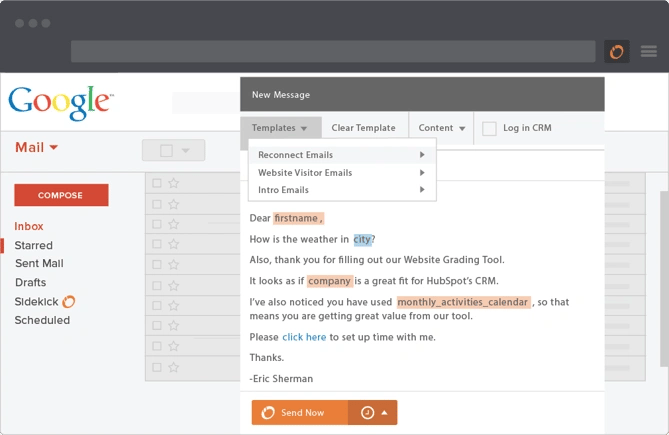
Task: Check the first email's checkbox
Action: pyautogui.click(x=155, y=183)
